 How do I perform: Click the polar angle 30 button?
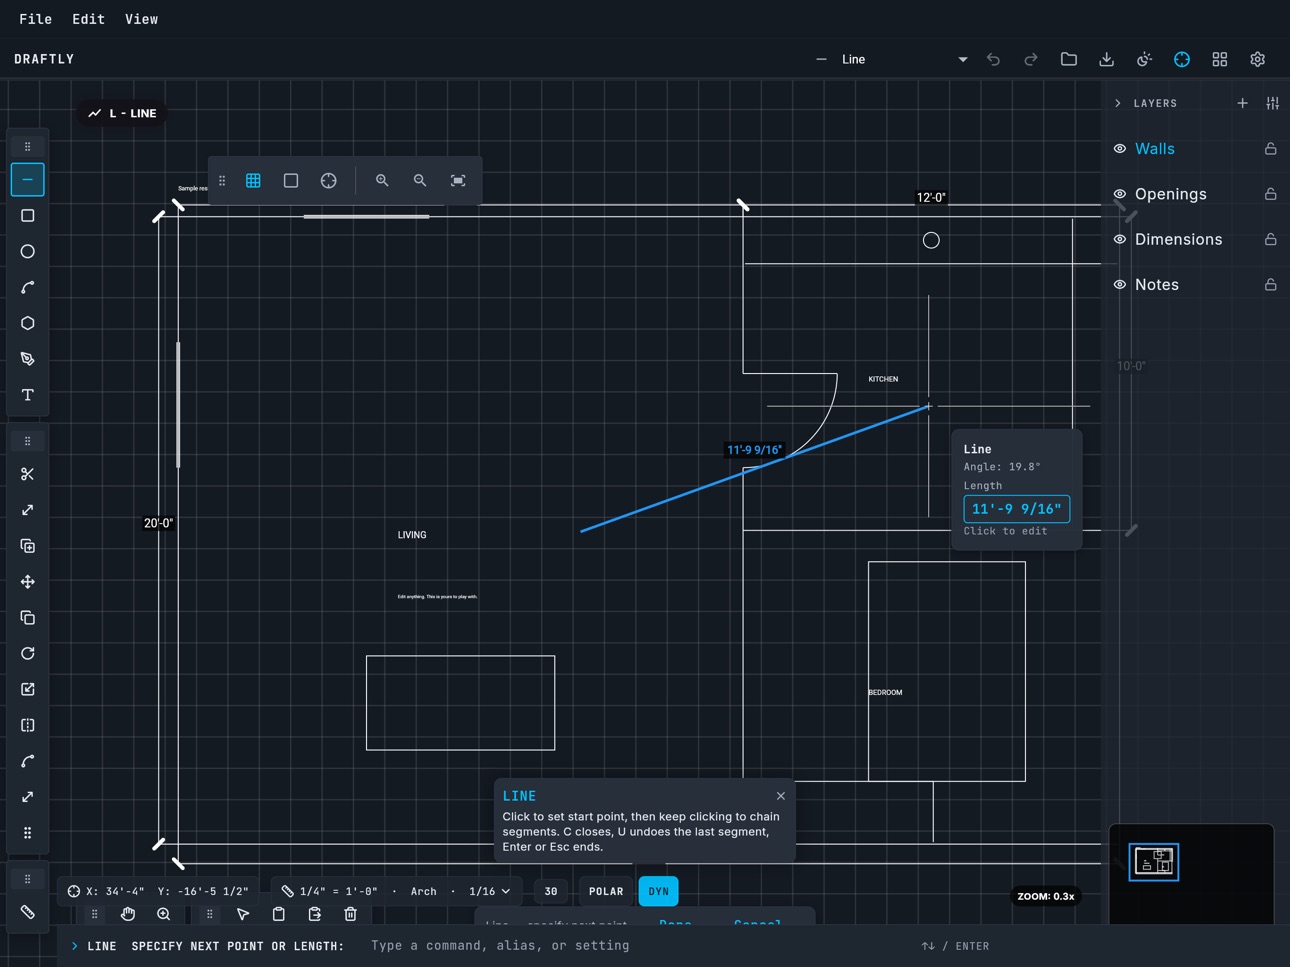(551, 891)
